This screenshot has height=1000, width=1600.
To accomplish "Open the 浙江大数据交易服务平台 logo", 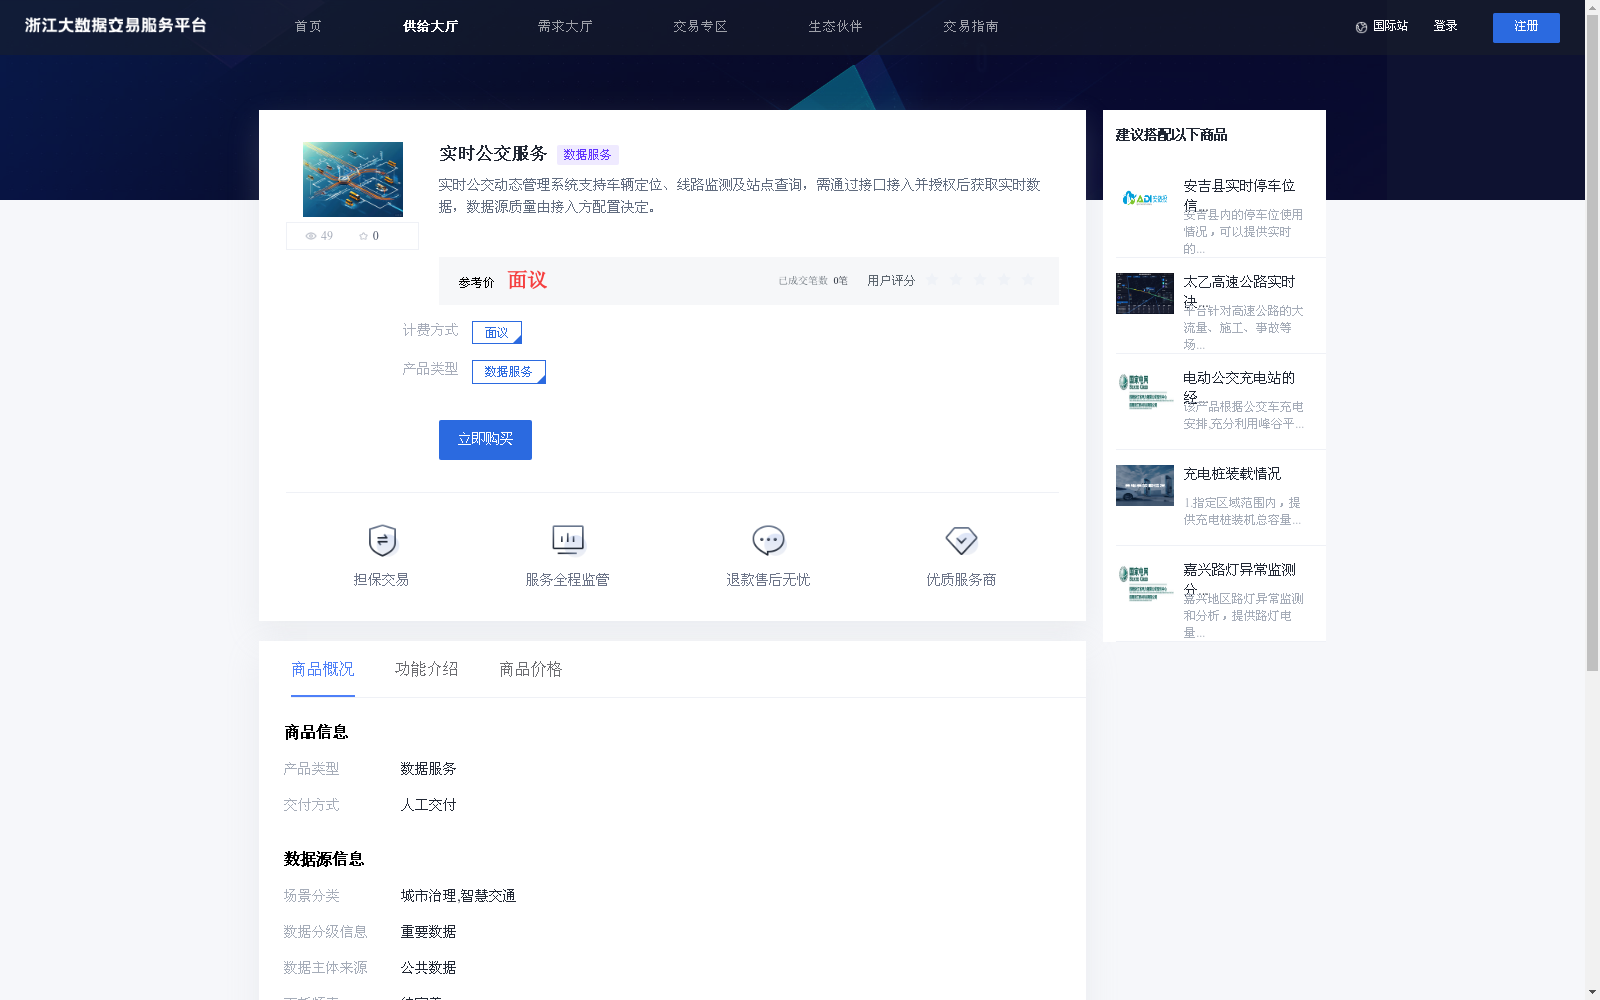I will click(x=115, y=26).
